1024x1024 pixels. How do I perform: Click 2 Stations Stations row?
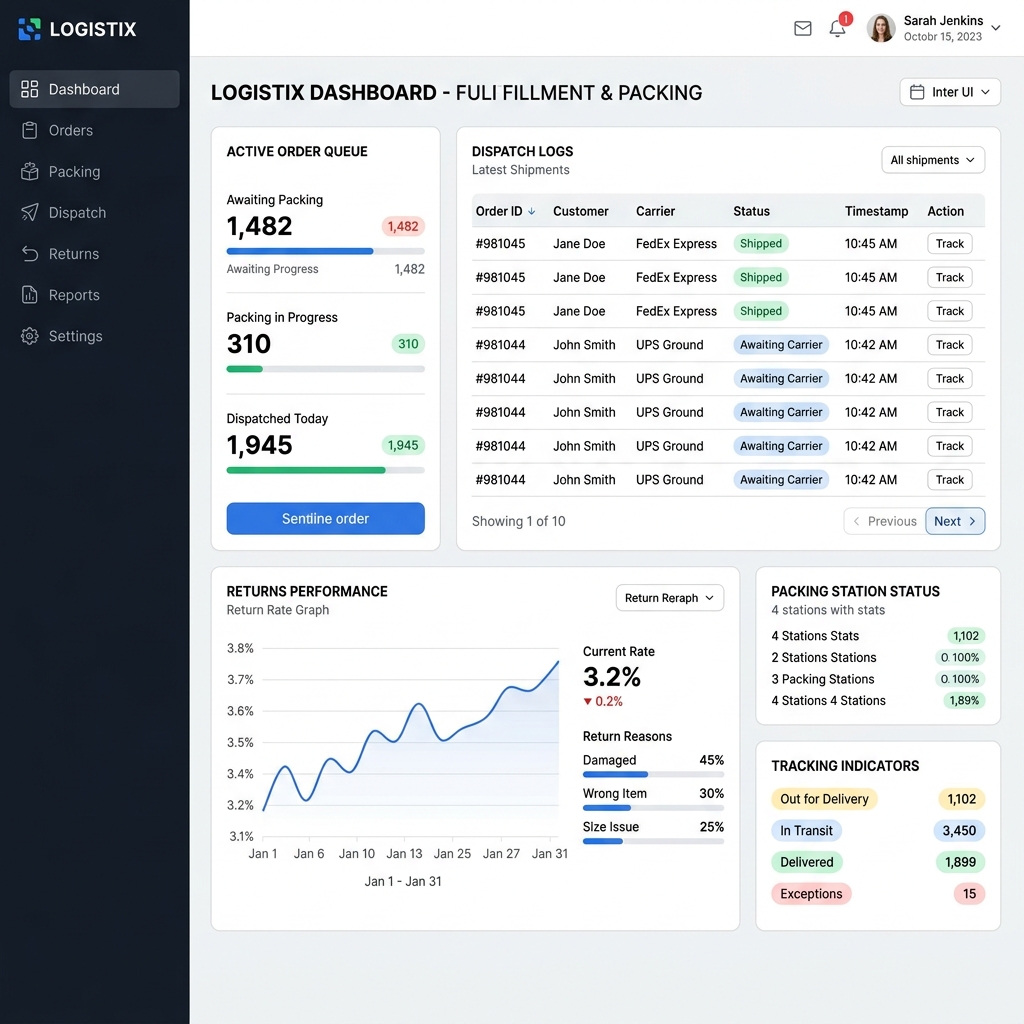point(878,657)
